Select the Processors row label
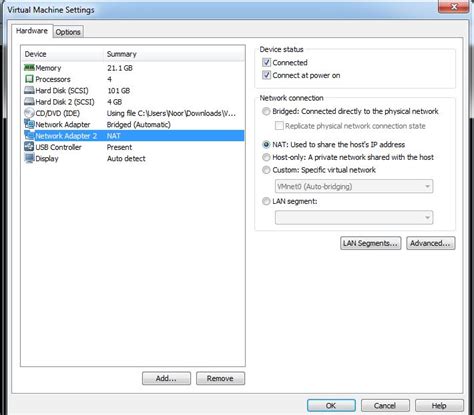 point(53,79)
